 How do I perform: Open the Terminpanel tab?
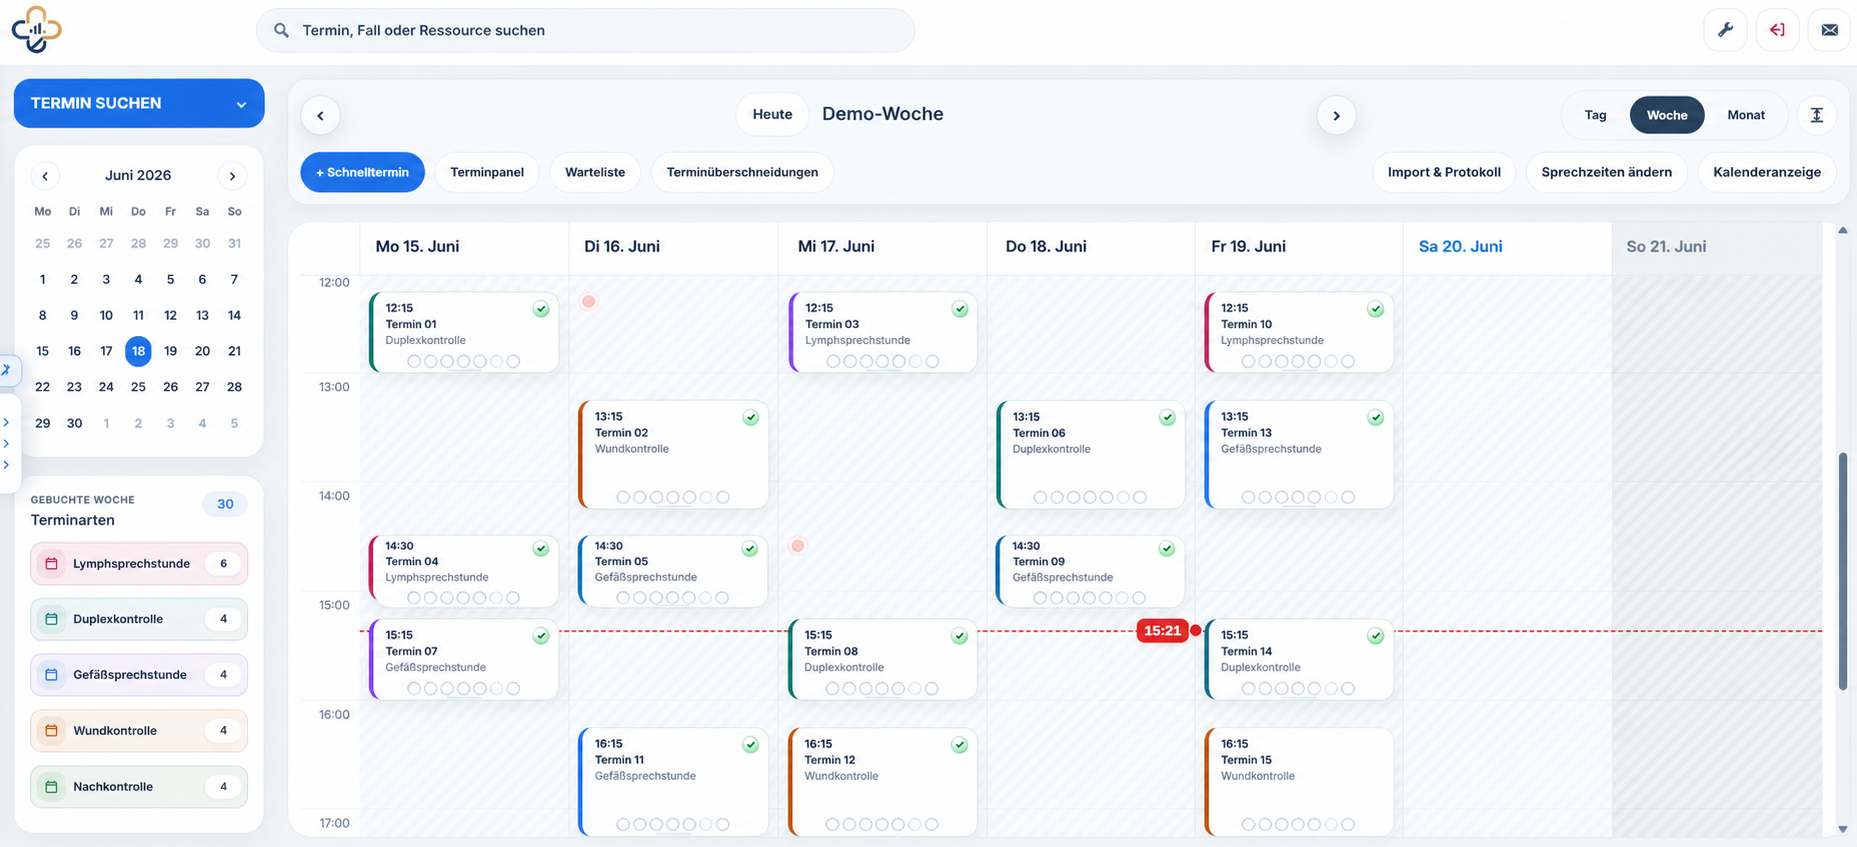487,172
